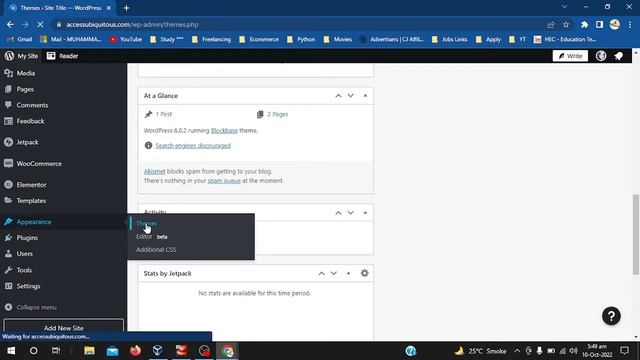Move At a Glance widget down
The width and height of the screenshot is (640, 360).
[x=351, y=96]
